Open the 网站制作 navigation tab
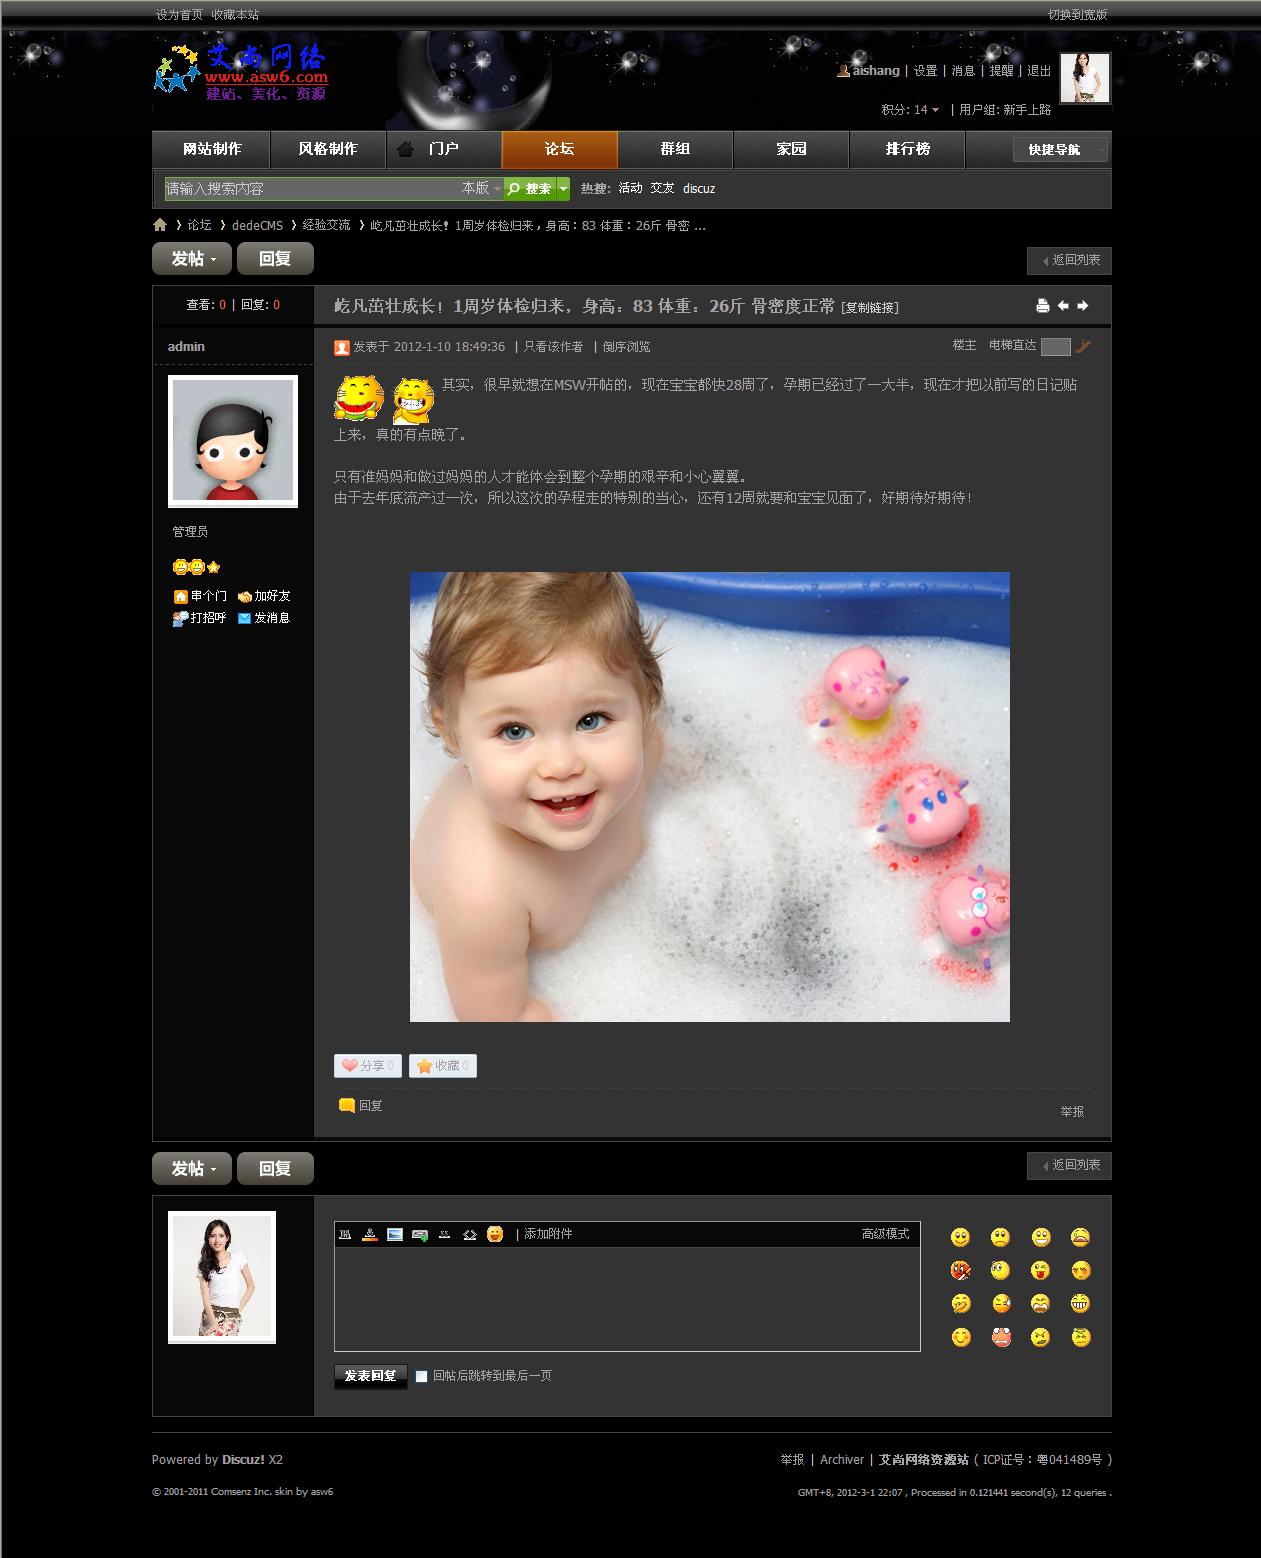1261x1558 pixels. click(x=211, y=149)
